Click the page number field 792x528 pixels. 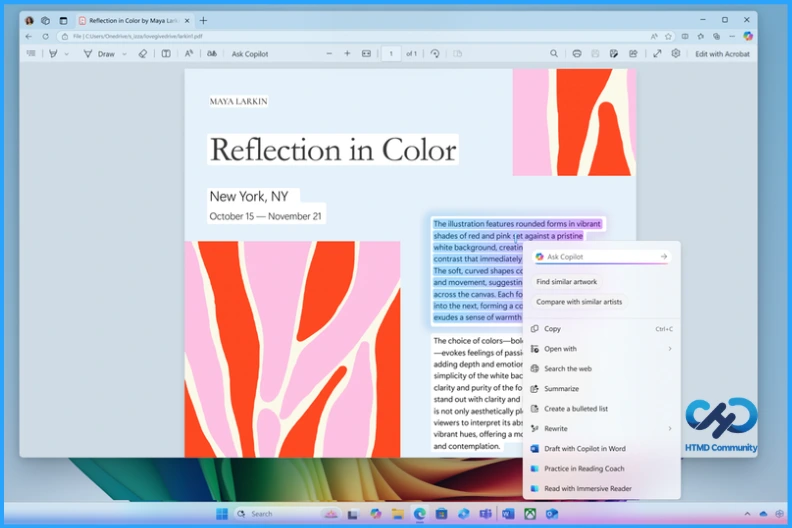(391, 54)
